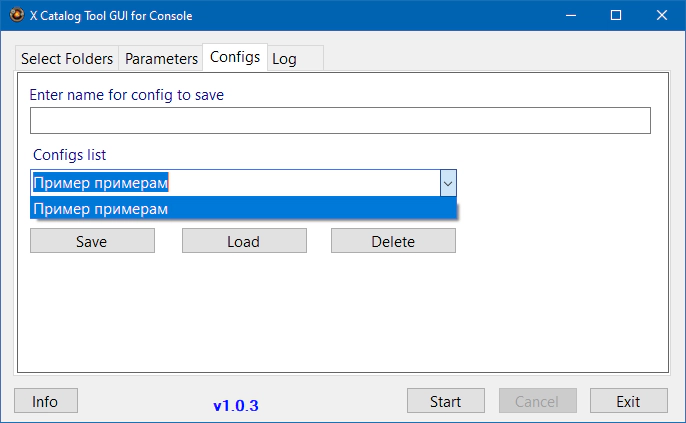The image size is (686, 423).
Task: Collapse the Configs list dropdown arrow
Action: [x=448, y=183]
